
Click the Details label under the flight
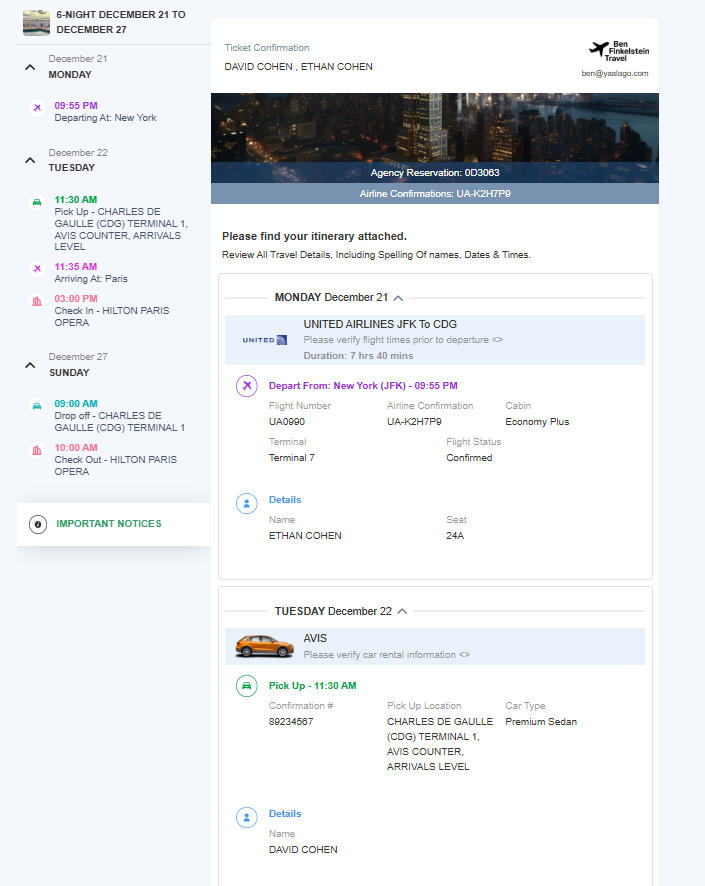pos(285,500)
